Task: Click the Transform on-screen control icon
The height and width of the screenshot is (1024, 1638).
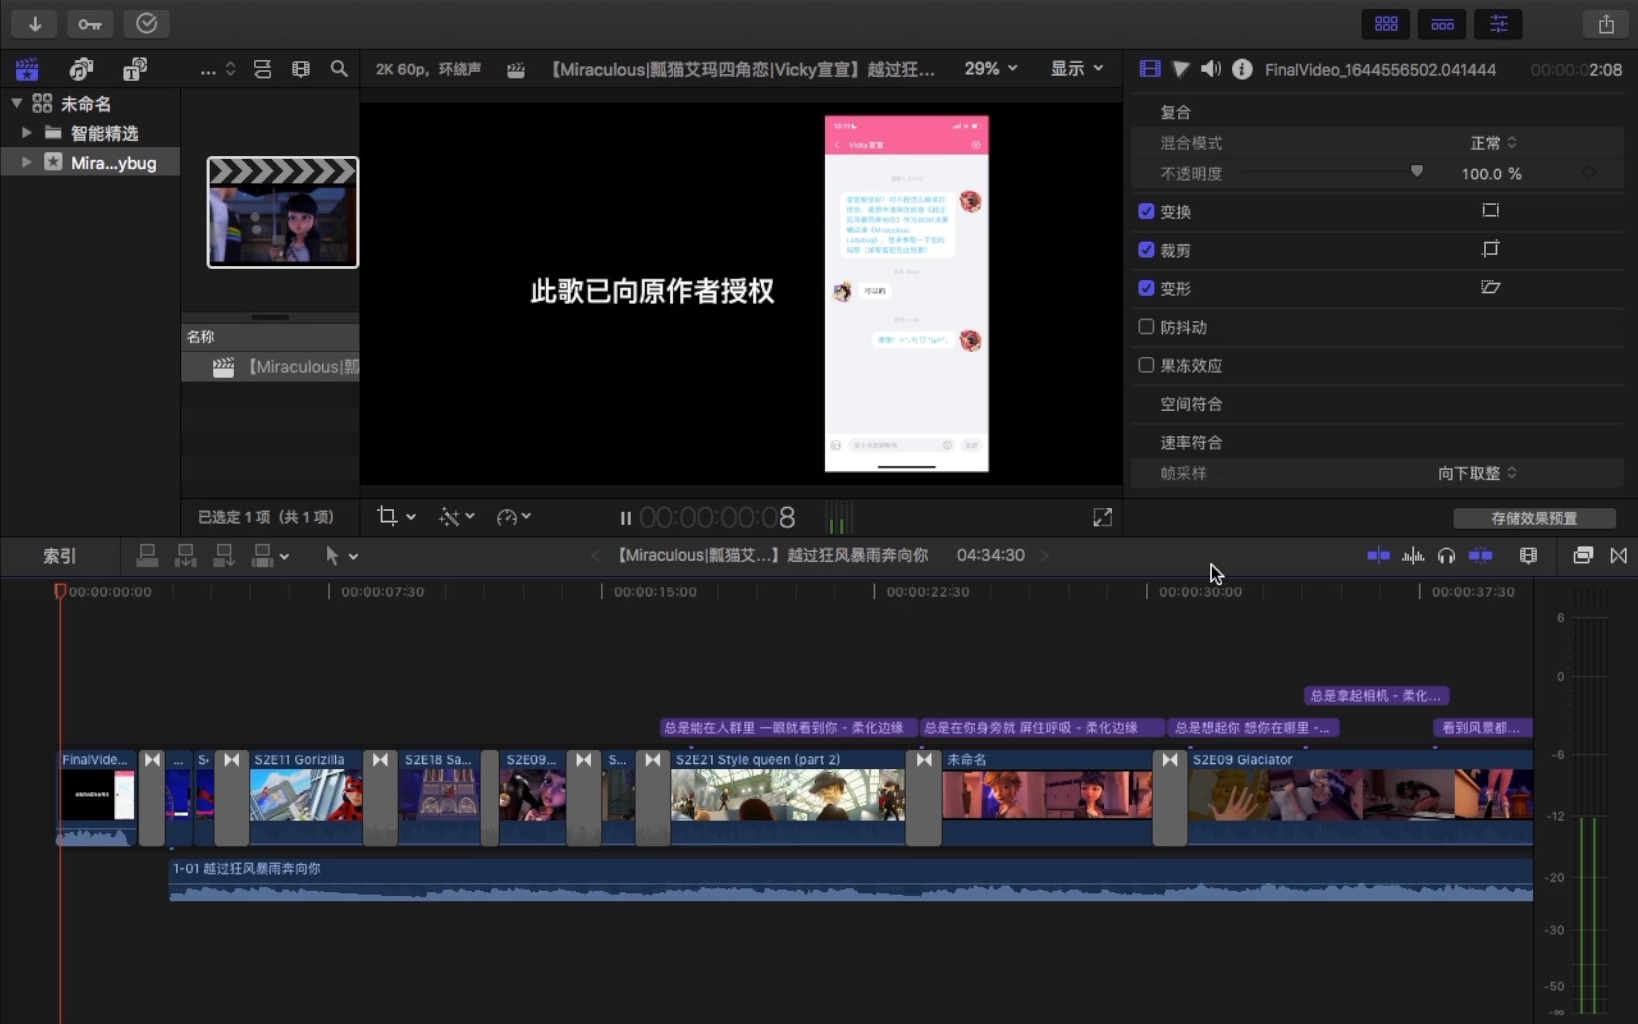Action: pyautogui.click(x=1490, y=210)
